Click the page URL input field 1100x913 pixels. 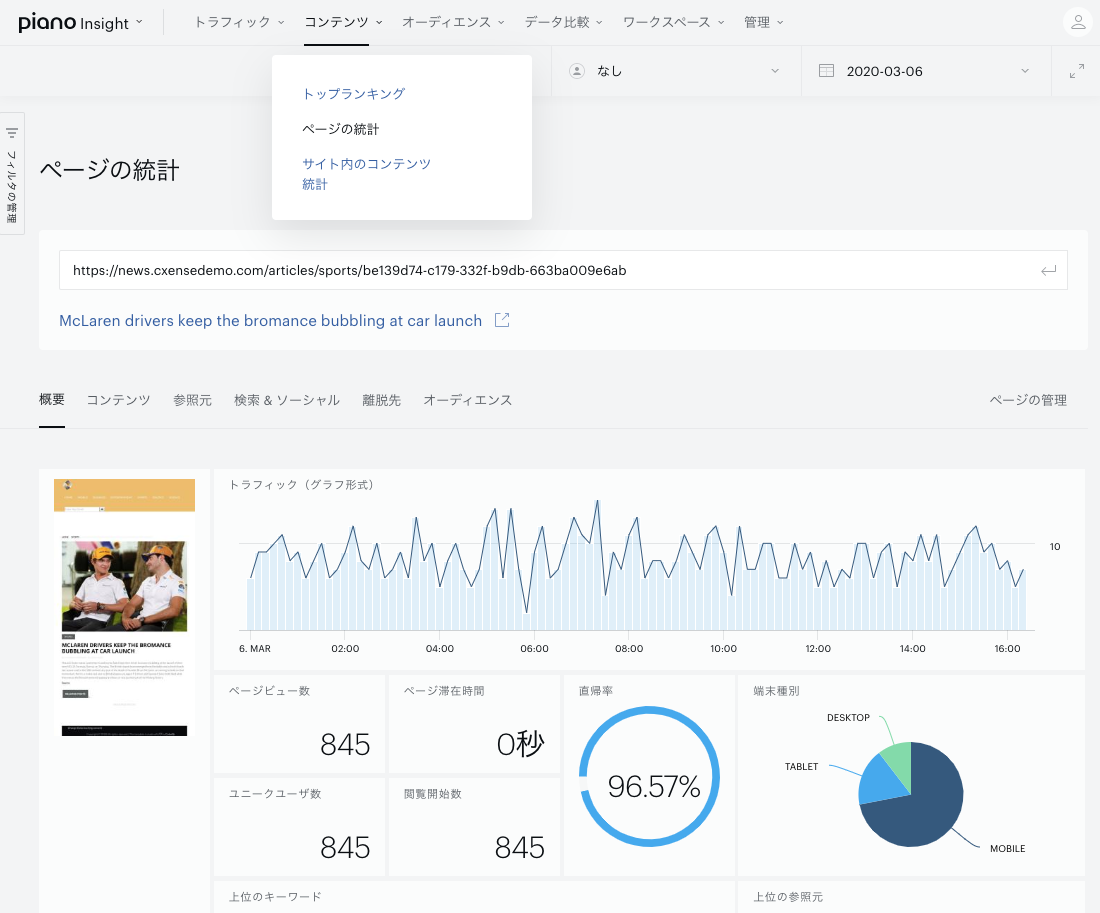click(547, 270)
